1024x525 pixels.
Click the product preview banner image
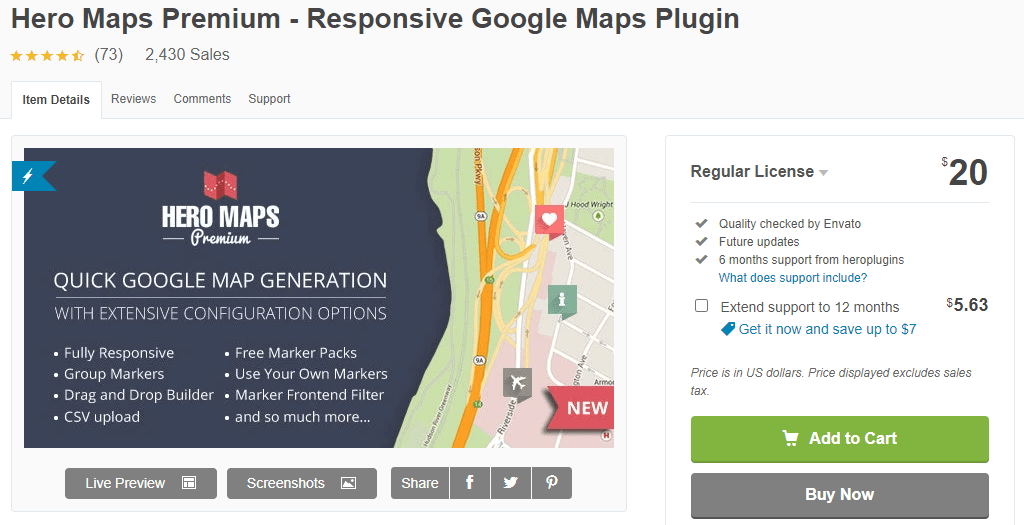[x=319, y=298]
